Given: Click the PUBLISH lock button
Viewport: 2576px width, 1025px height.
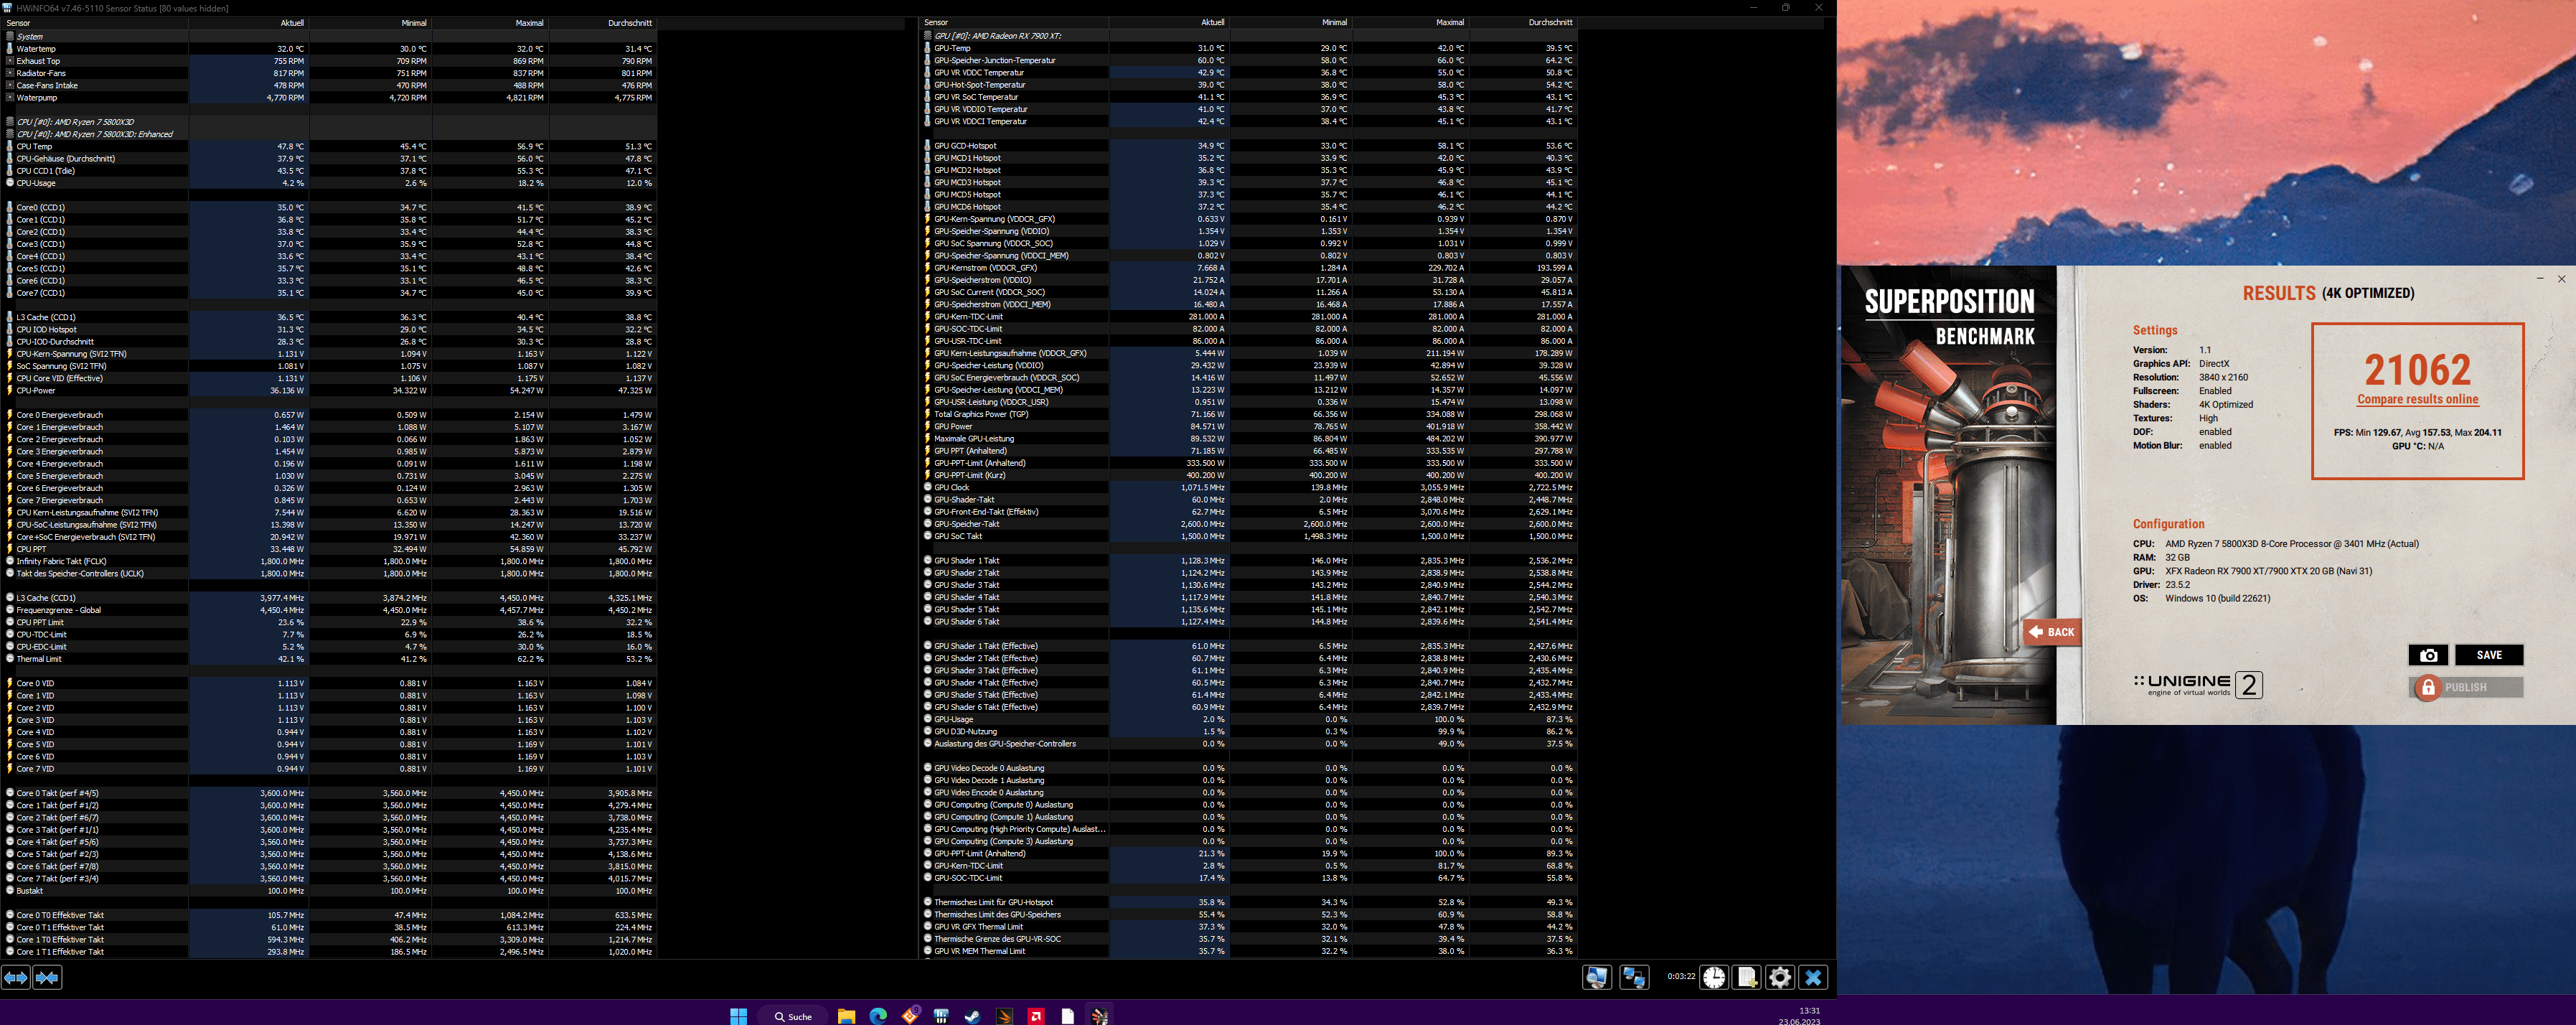Looking at the screenshot, I should (2465, 687).
